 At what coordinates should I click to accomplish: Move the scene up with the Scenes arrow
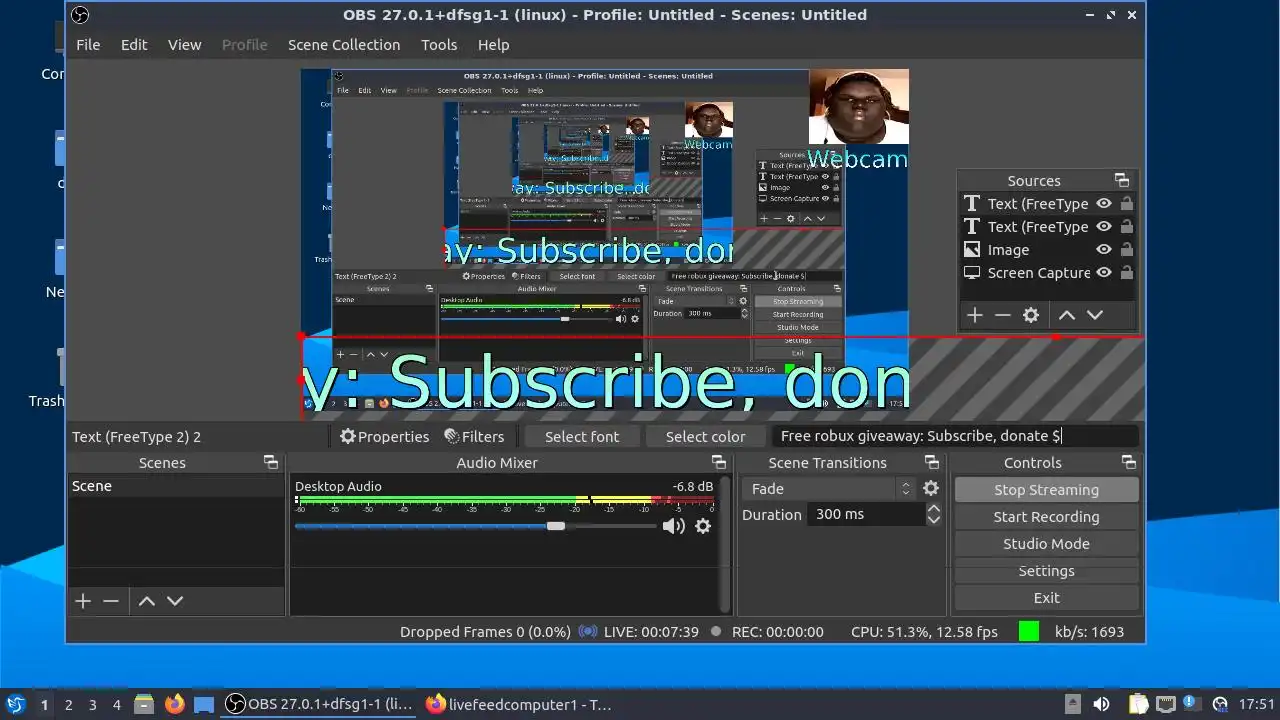(x=147, y=601)
